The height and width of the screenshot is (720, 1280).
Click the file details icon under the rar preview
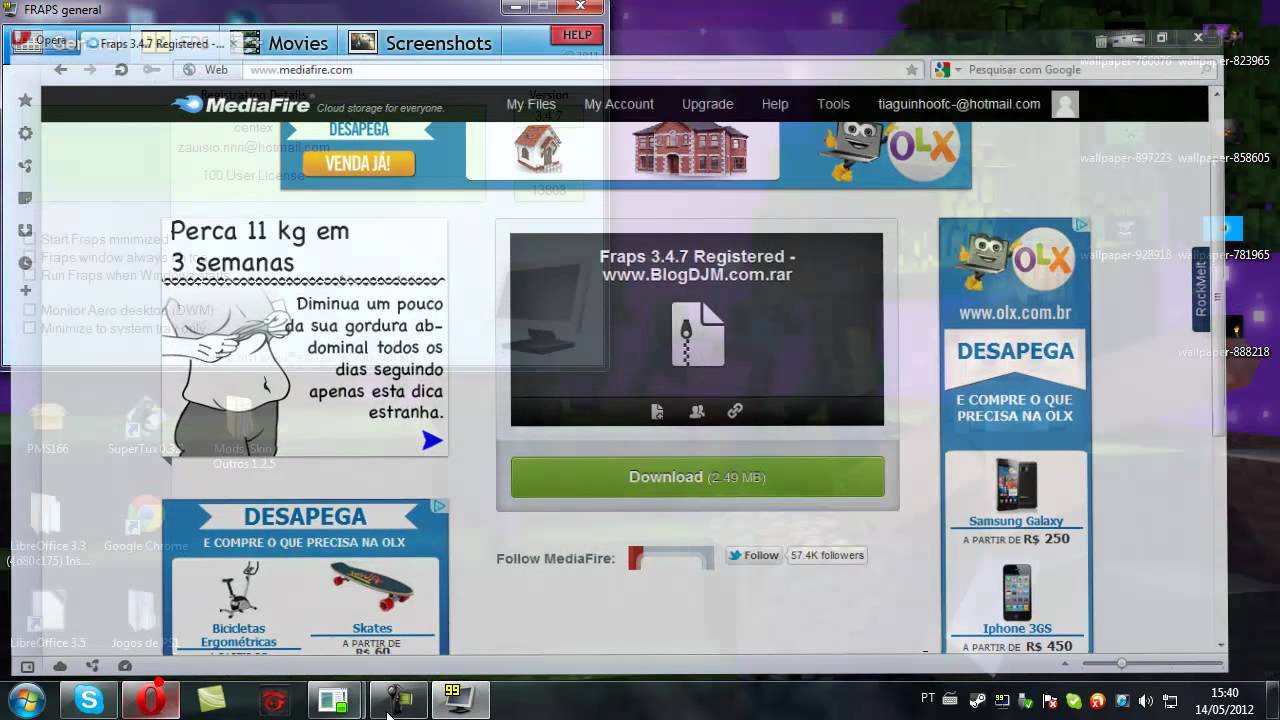pos(657,411)
